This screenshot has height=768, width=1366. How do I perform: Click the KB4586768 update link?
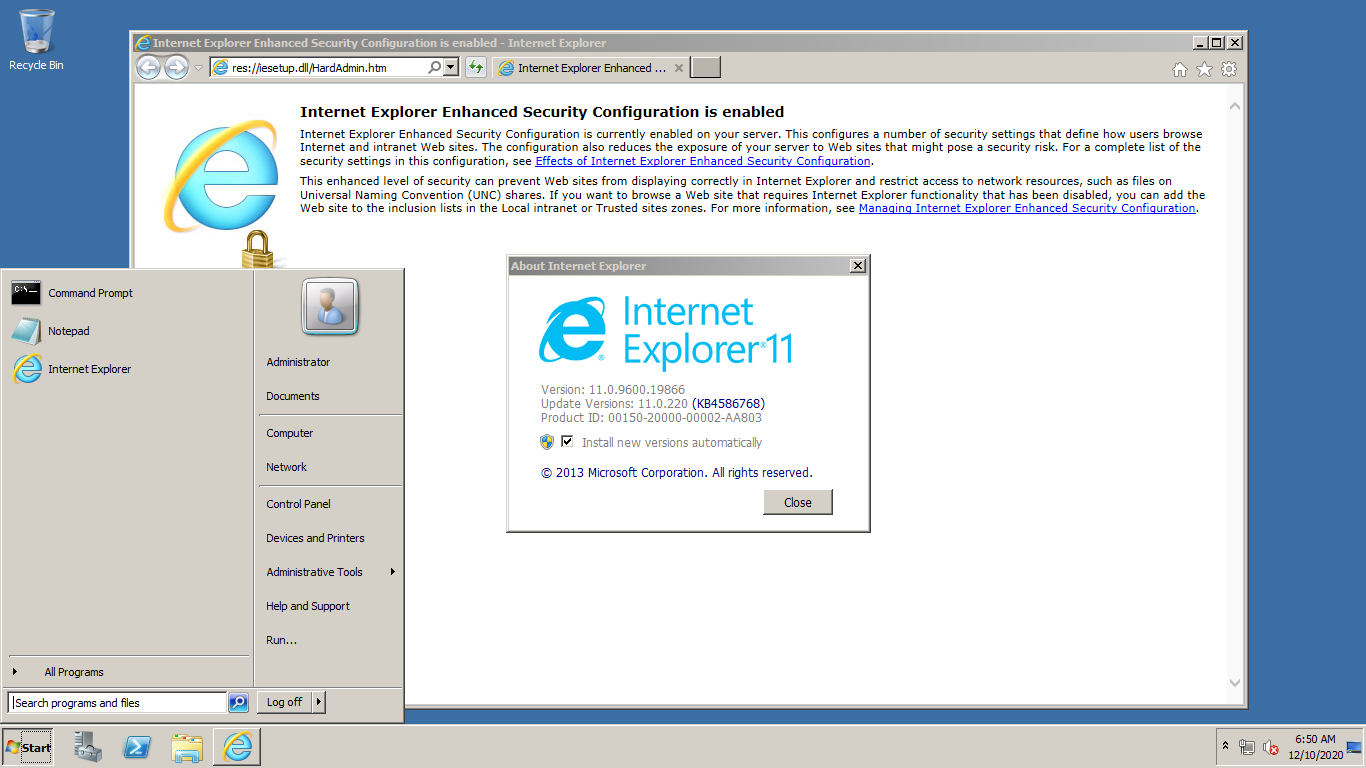pos(728,404)
